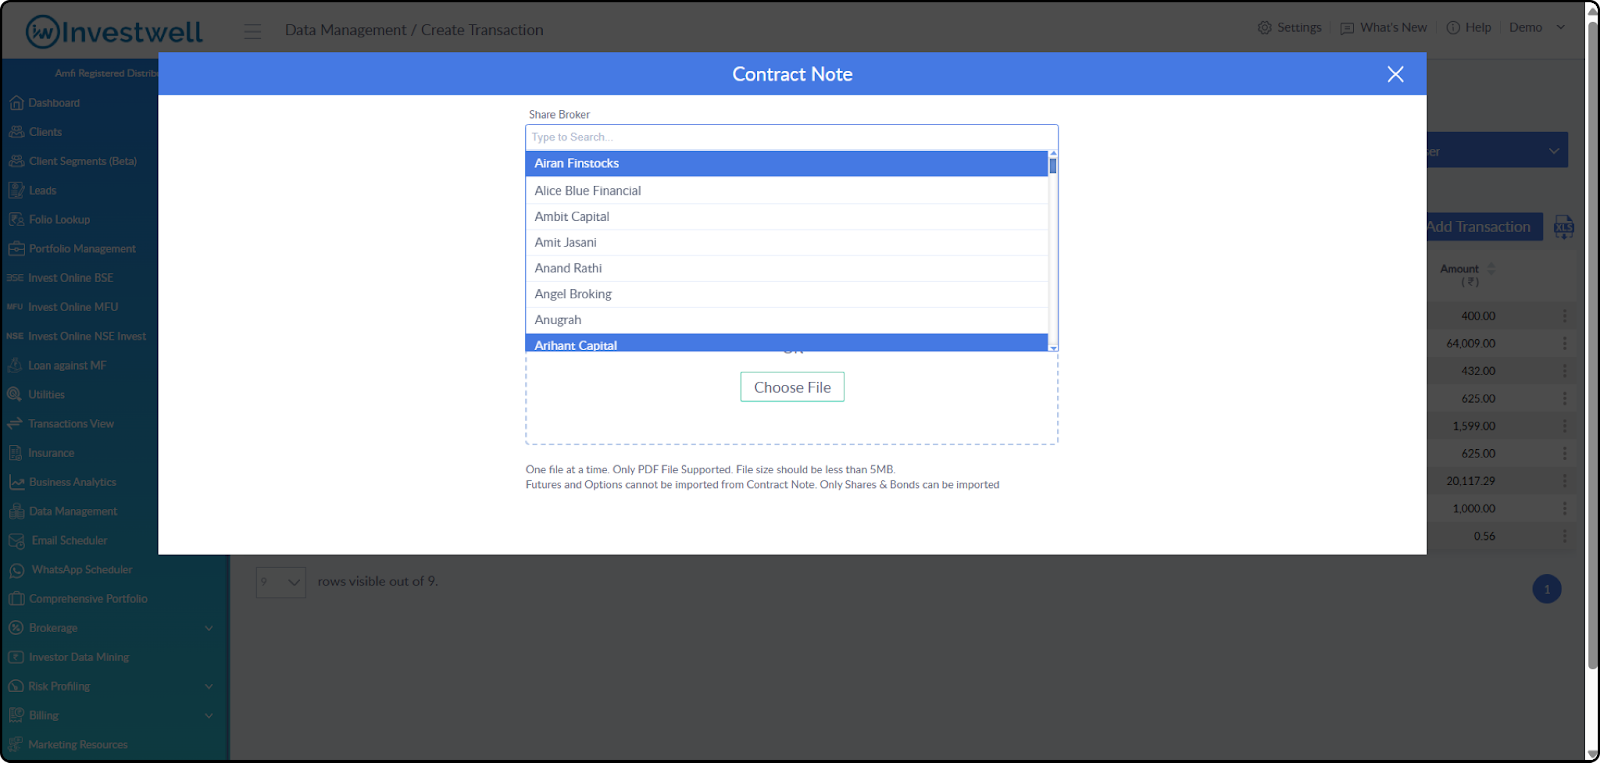
Task: Open the Demo user dropdown
Action: [x=1537, y=28]
